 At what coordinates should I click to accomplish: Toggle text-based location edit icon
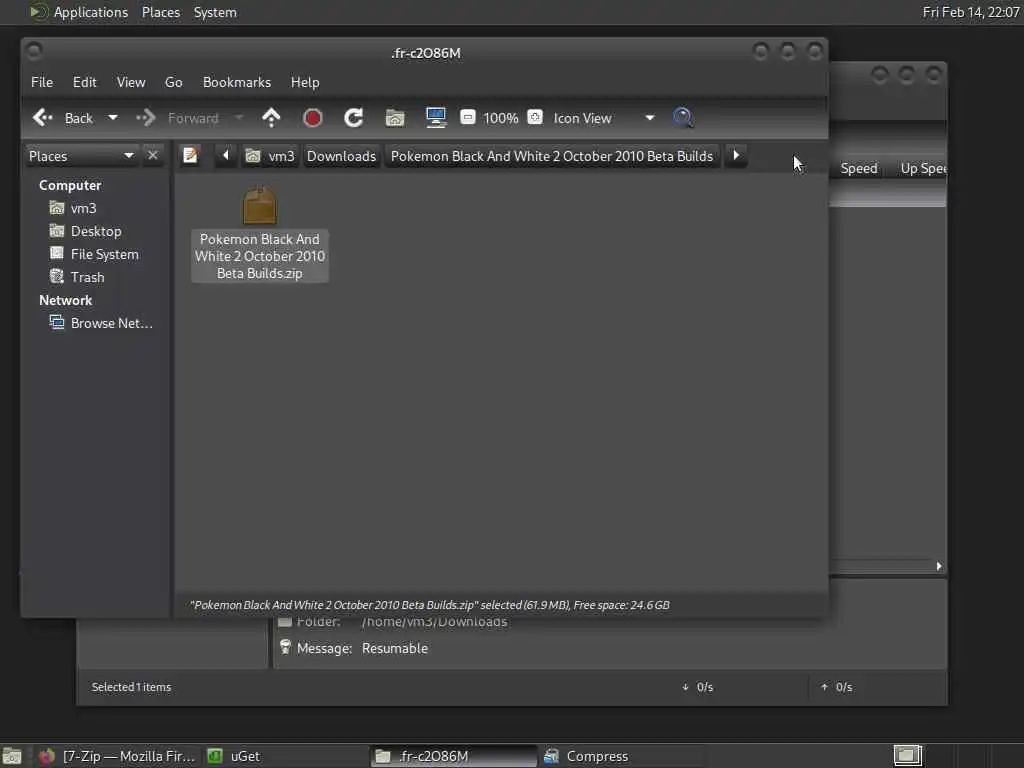click(x=191, y=155)
